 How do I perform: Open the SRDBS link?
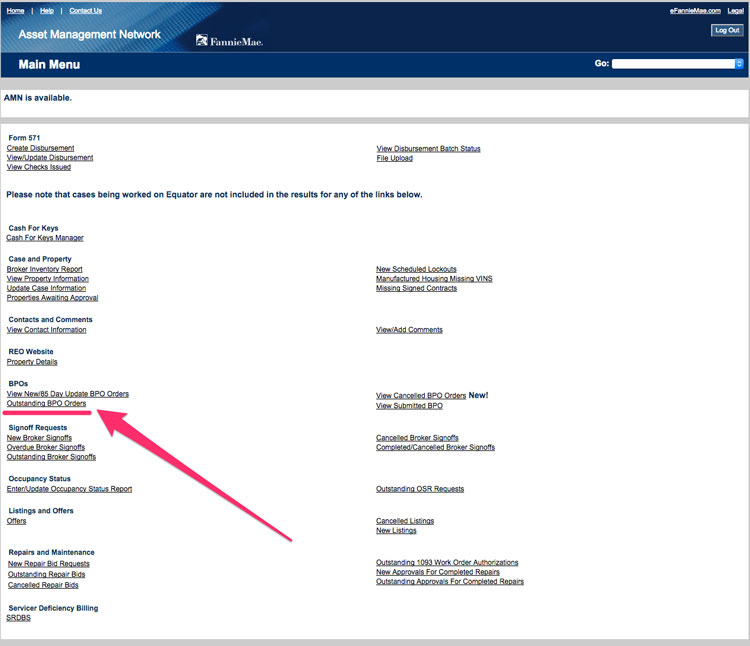(x=18, y=618)
